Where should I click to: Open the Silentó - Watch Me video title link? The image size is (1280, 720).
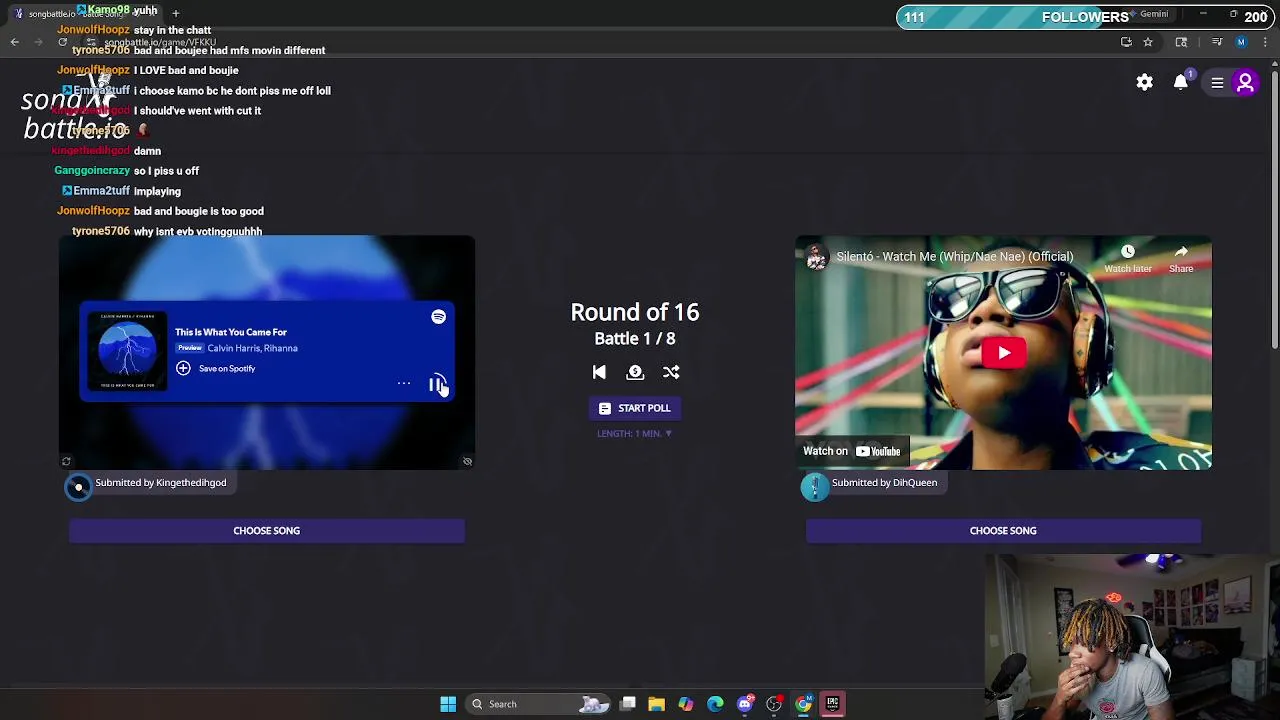(x=955, y=257)
